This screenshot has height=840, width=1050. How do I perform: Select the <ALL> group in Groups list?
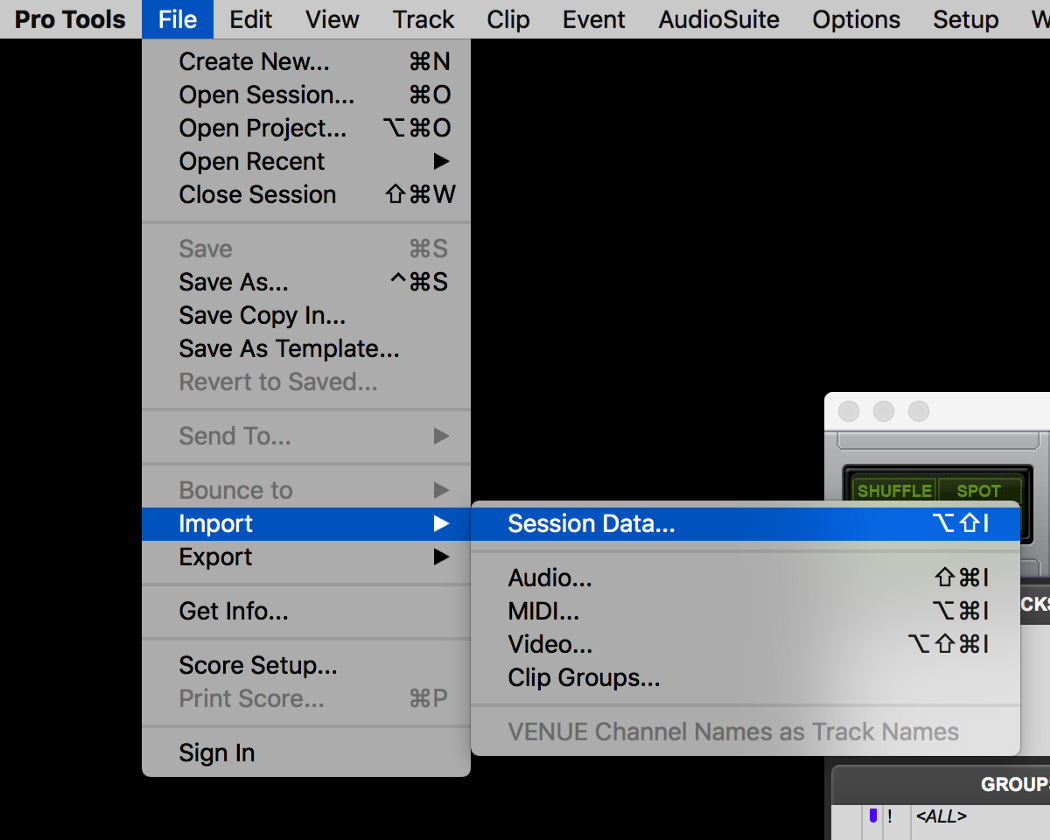[x=941, y=816]
